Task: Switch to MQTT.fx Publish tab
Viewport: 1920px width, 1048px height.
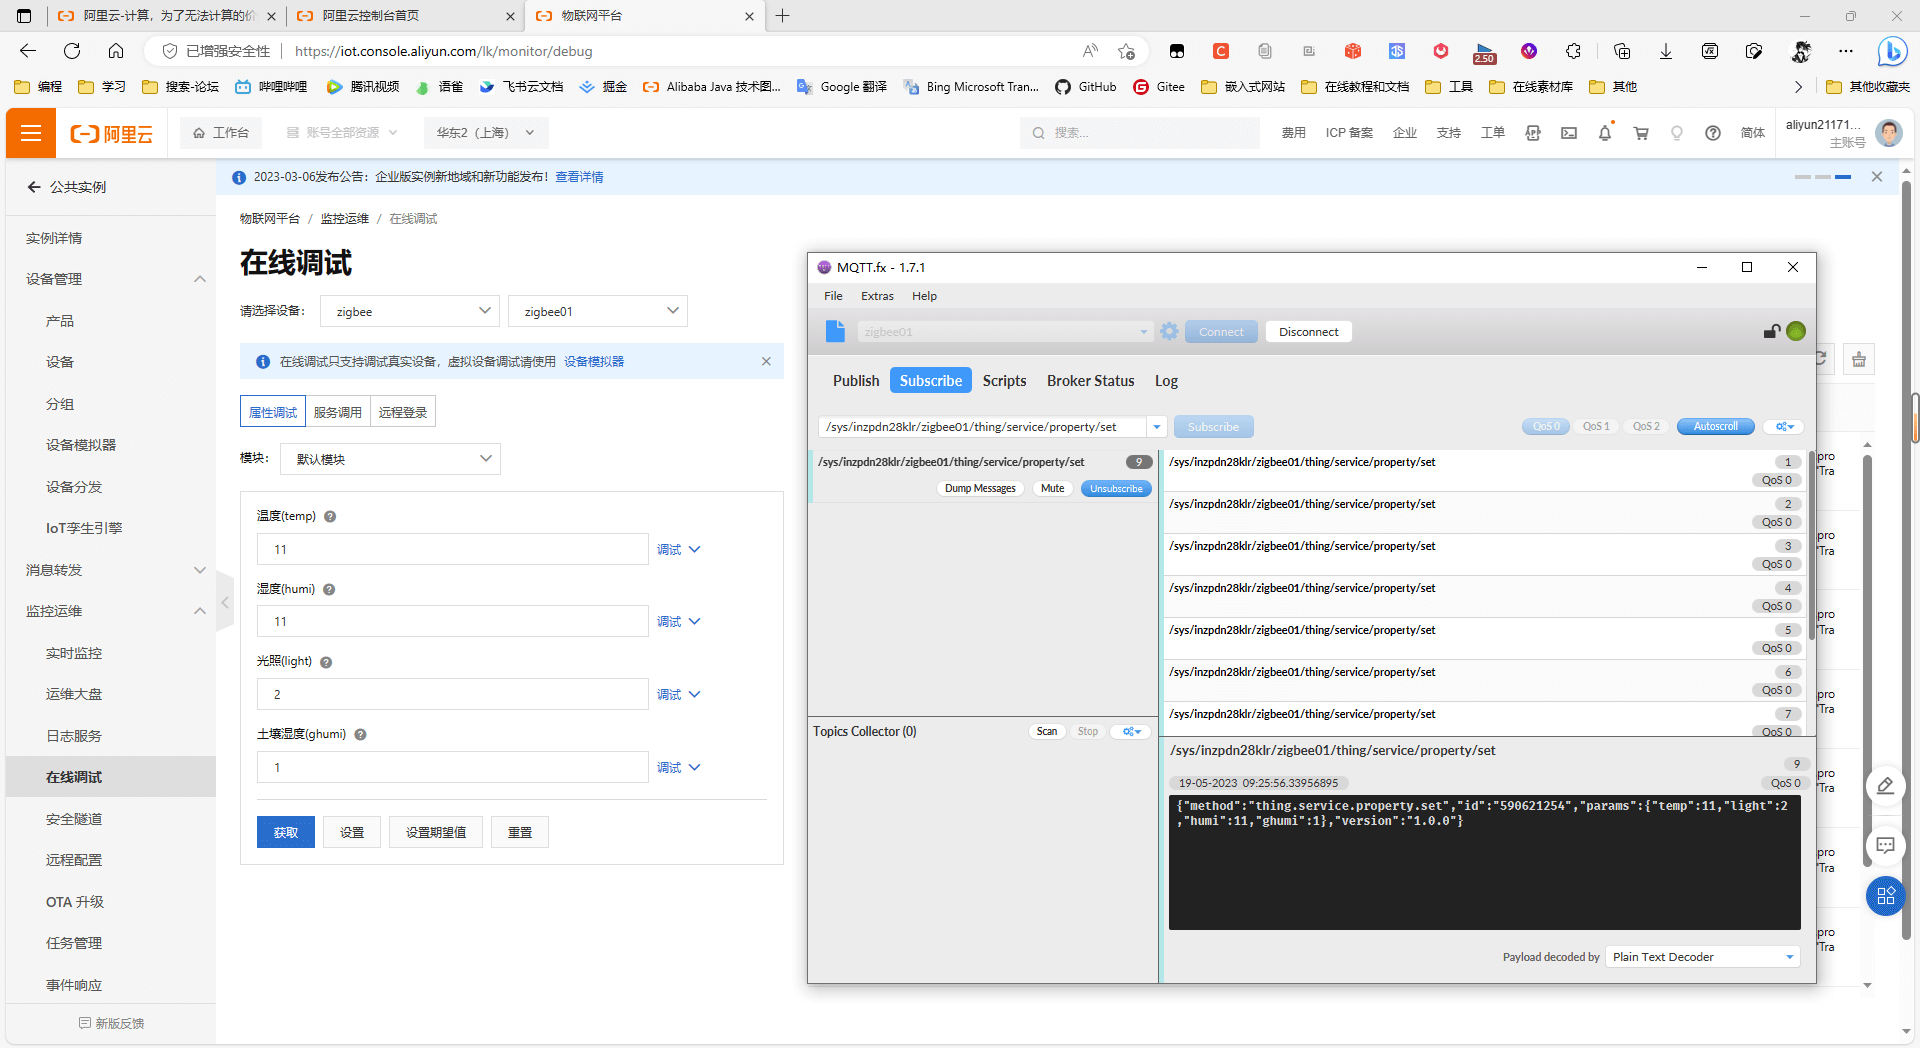Action: pyautogui.click(x=856, y=381)
